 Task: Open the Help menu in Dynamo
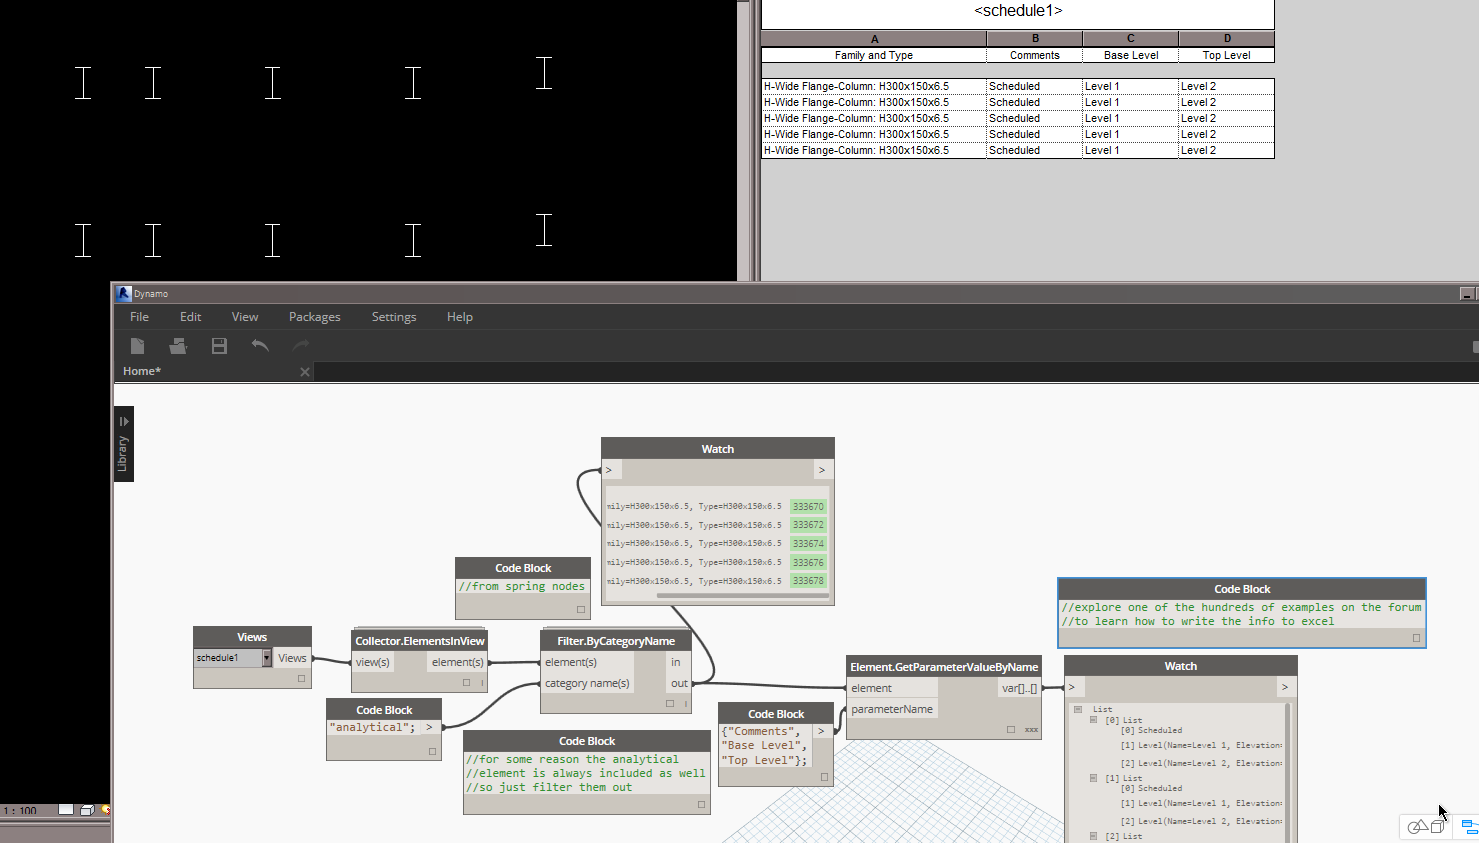[x=460, y=317]
